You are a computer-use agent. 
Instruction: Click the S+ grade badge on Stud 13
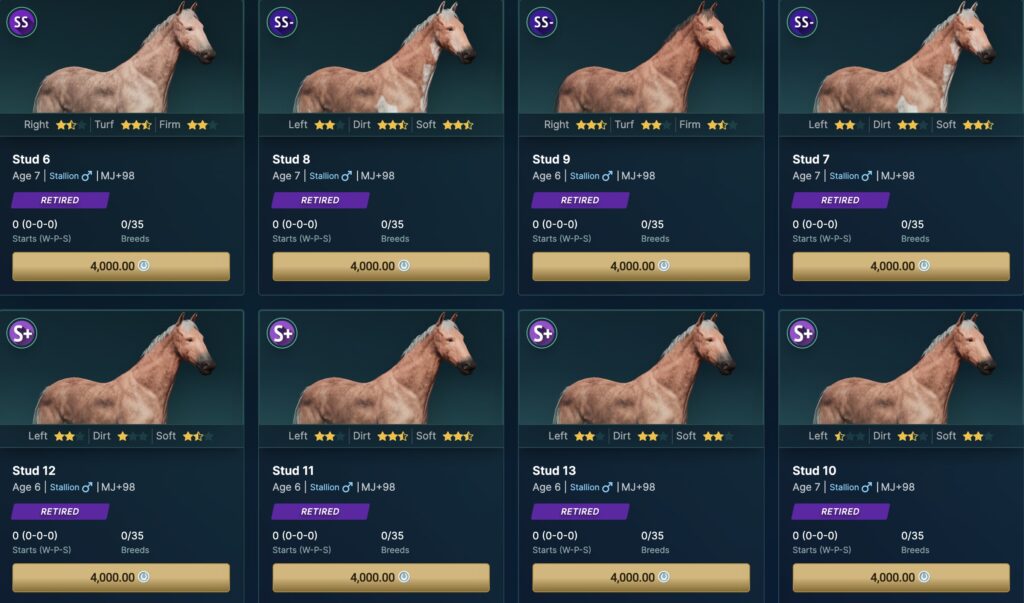pyautogui.click(x=542, y=333)
